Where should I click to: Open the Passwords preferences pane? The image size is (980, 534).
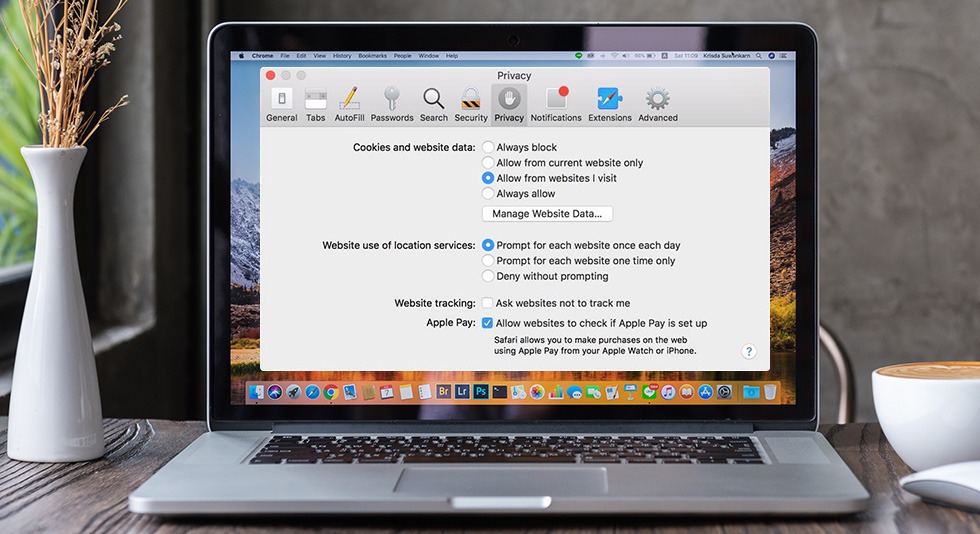click(392, 104)
